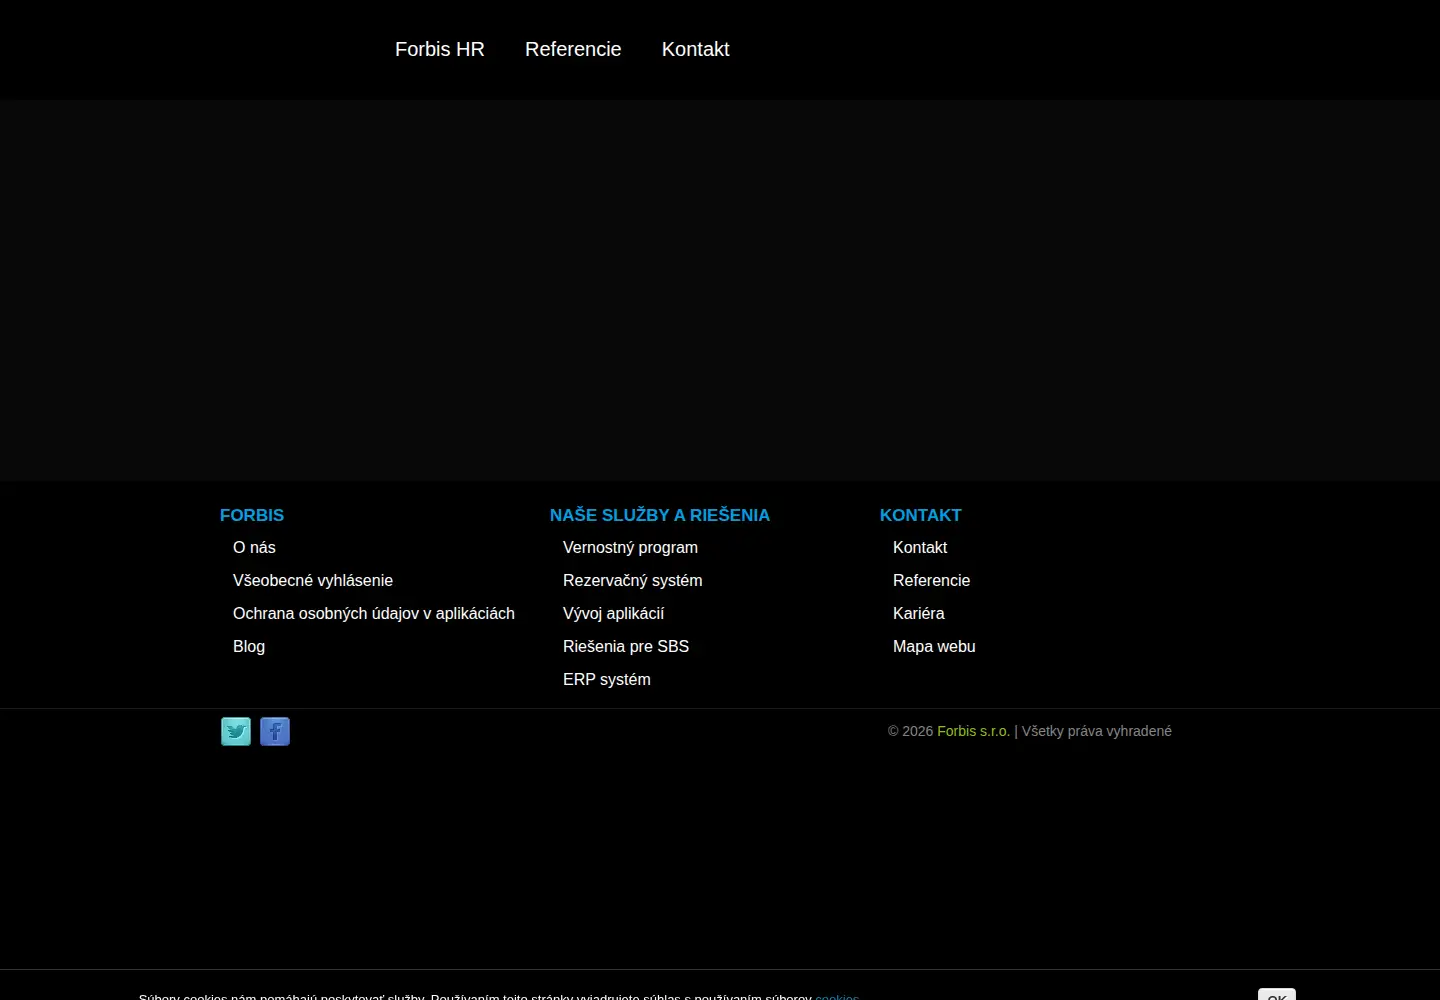Go to 'Vývoj aplikácií' footer link

pos(613,614)
